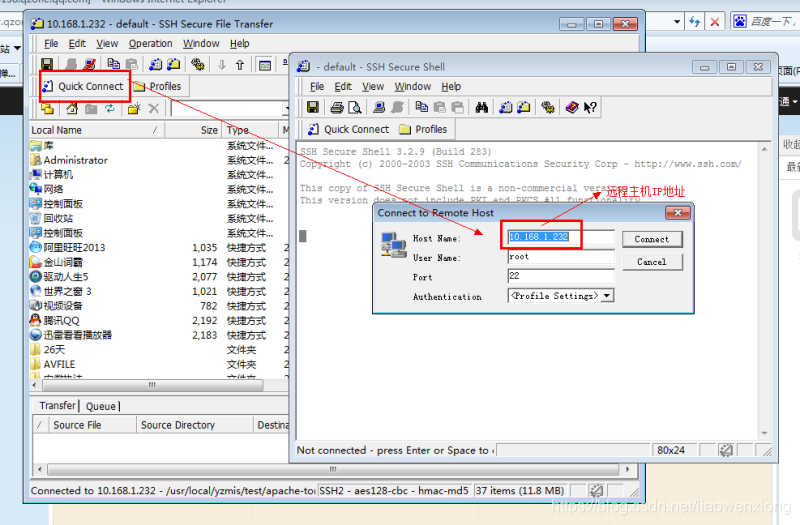Open Help menu in Secure Shell window
Image resolution: width=800 pixels, height=525 pixels.
[451, 86]
